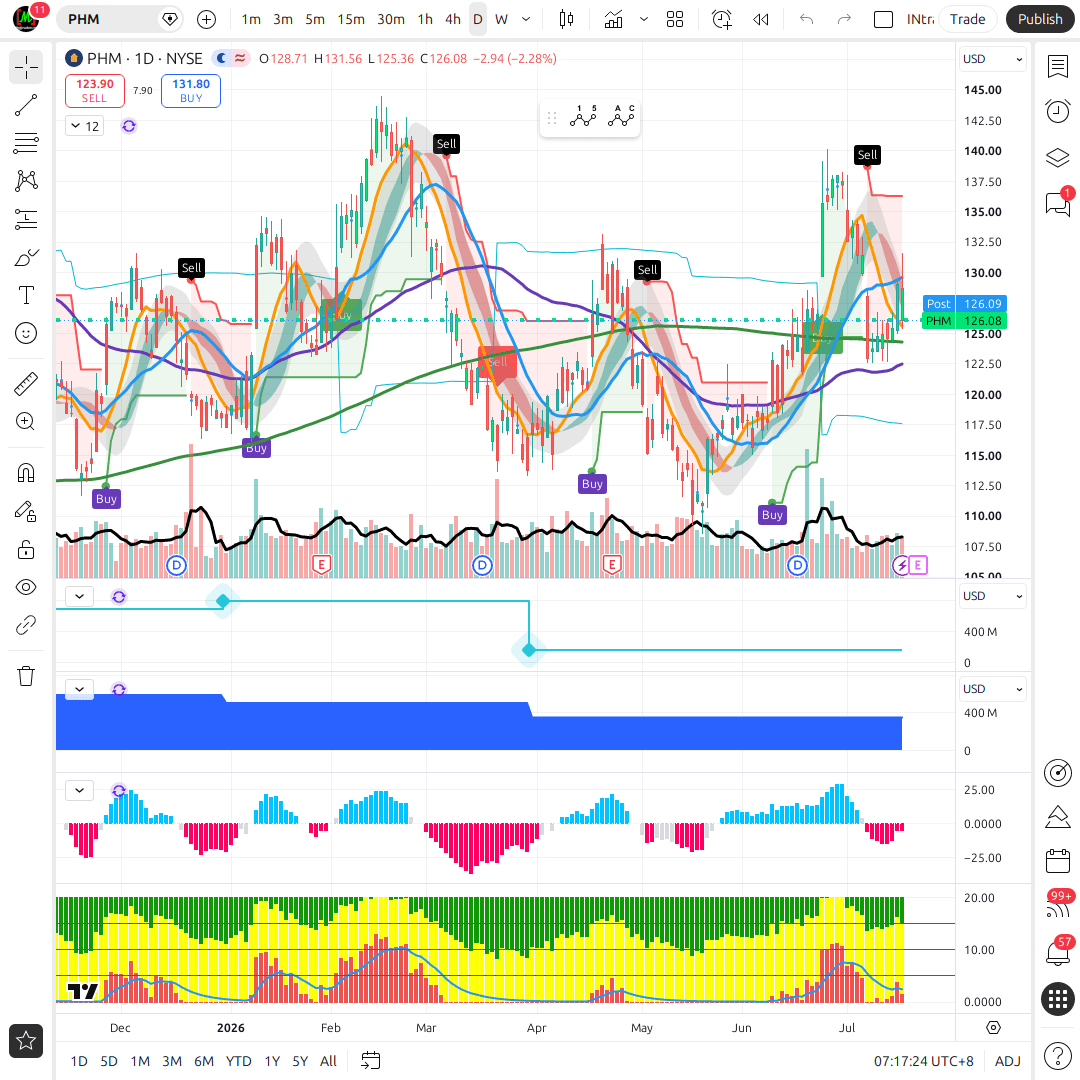Open the notifications bell icon
Image resolution: width=1080 pixels, height=1080 pixels.
click(x=1058, y=953)
